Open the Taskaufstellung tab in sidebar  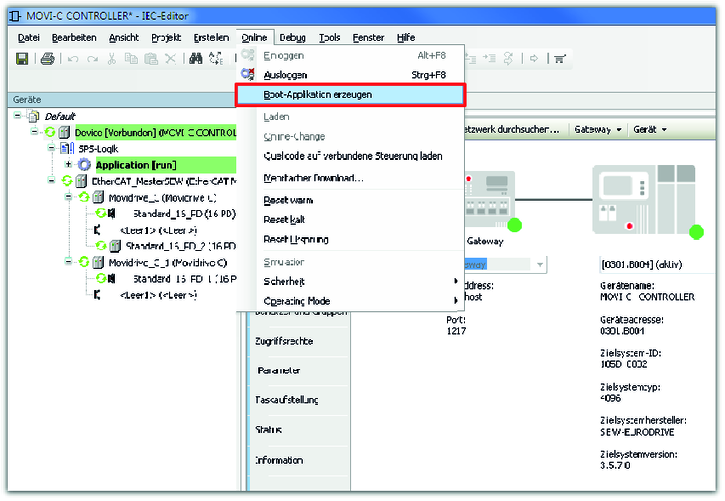(x=287, y=400)
